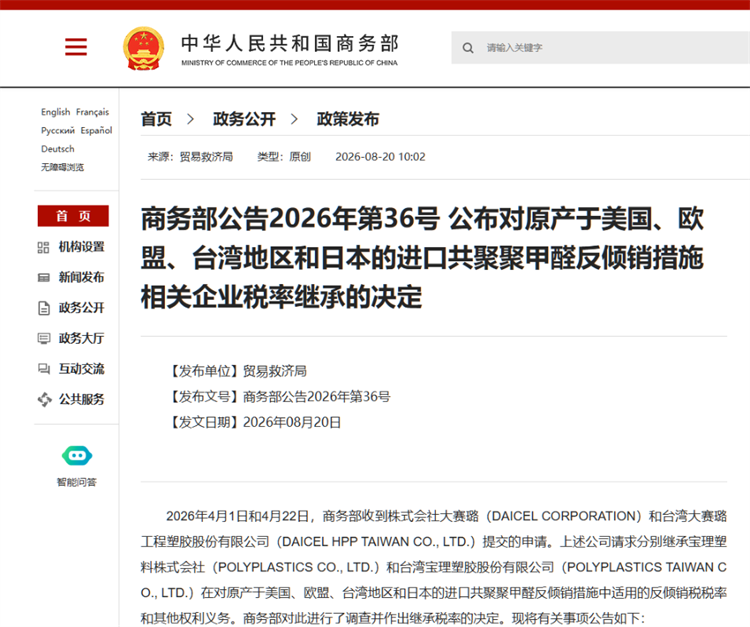The image size is (750, 627).
Task: Click the 政务公开 document icon
Action: (44, 308)
